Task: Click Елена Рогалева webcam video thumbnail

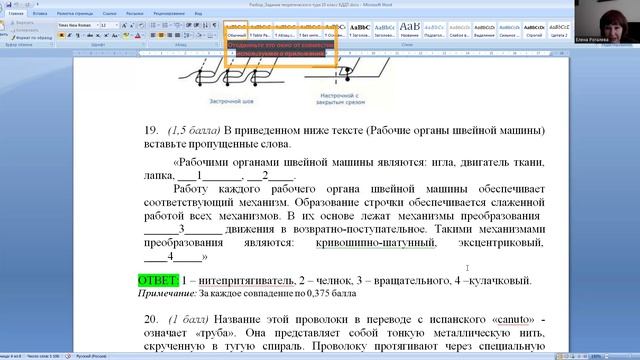Action: pos(607,21)
